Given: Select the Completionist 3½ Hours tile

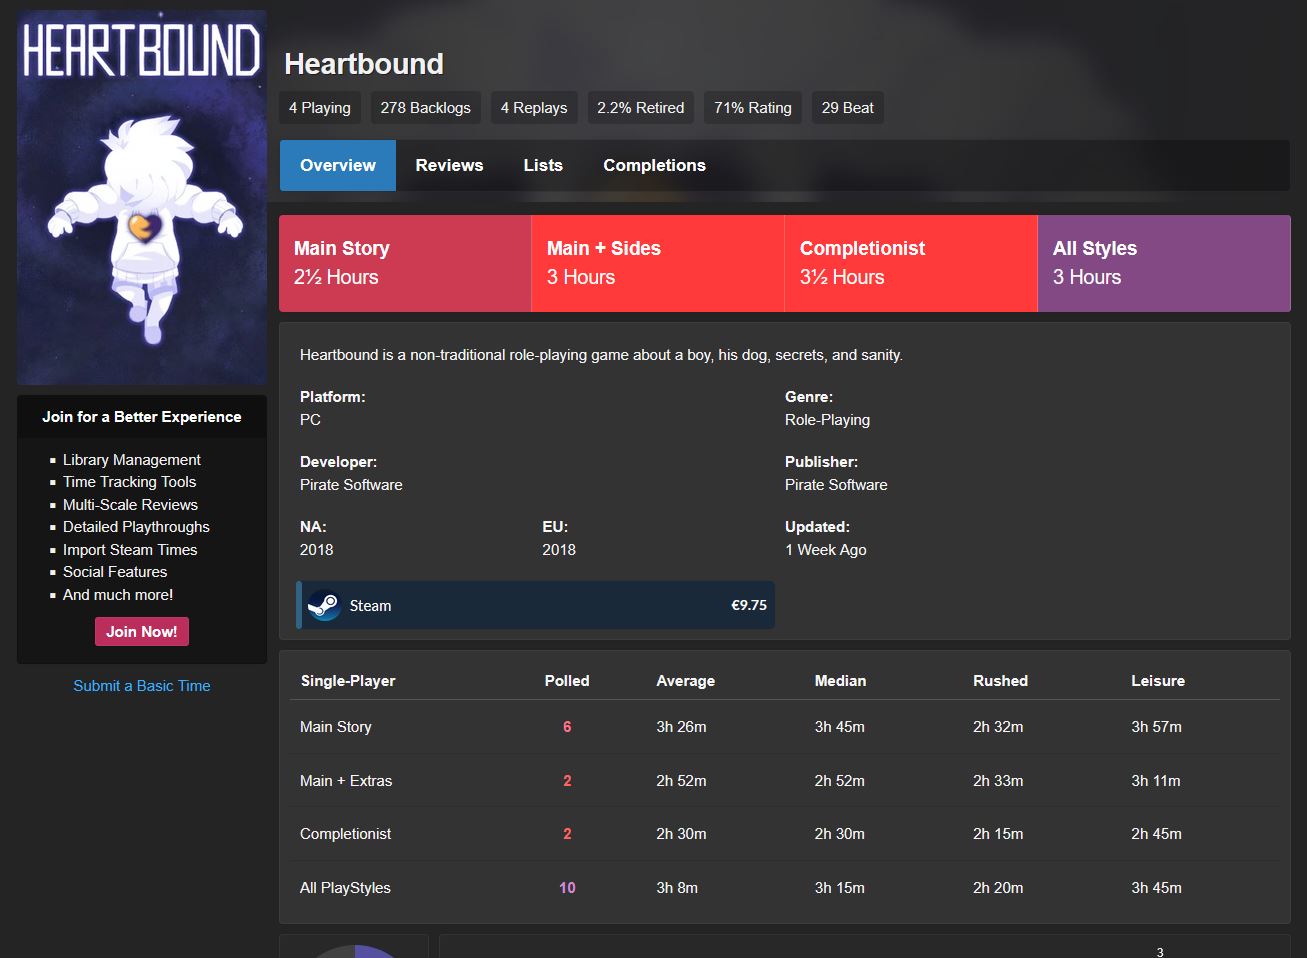Looking at the screenshot, I should [x=911, y=263].
